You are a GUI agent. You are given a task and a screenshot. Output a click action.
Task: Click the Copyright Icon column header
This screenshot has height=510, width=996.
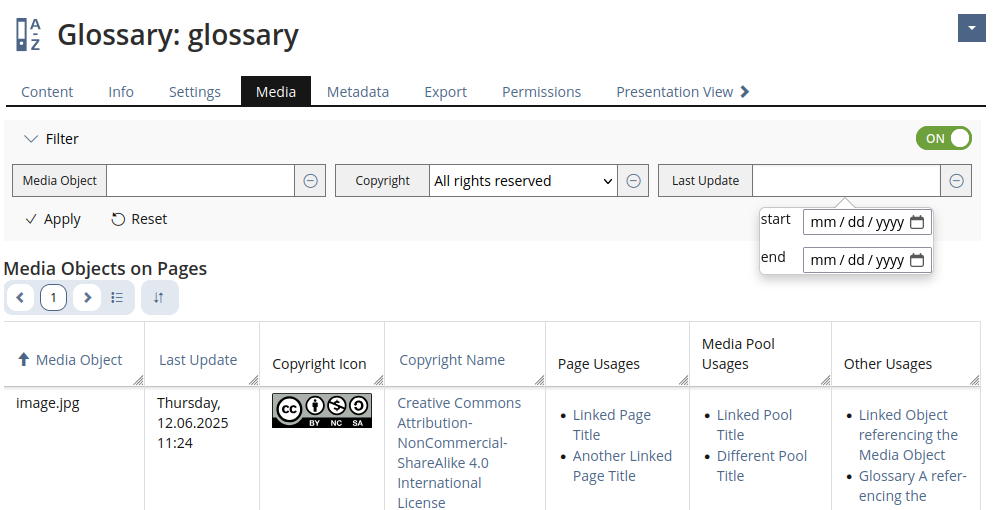[x=319, y=364]
